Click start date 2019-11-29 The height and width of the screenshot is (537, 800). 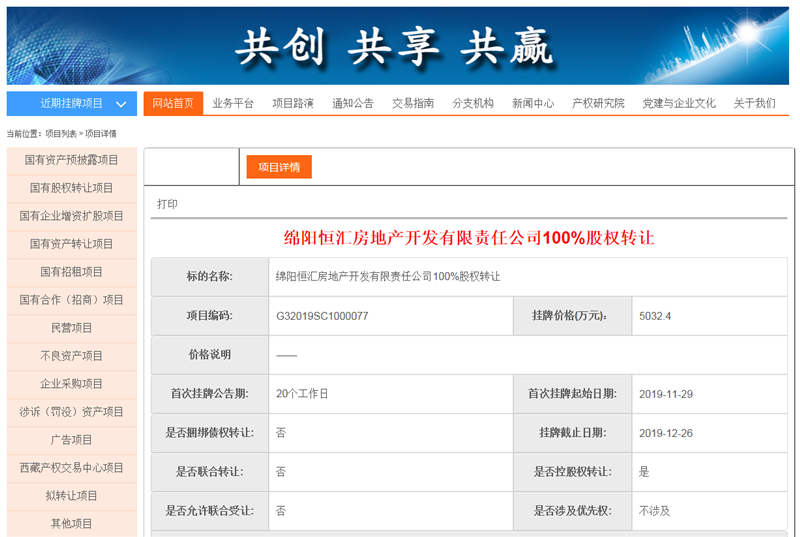click(666, 394)
